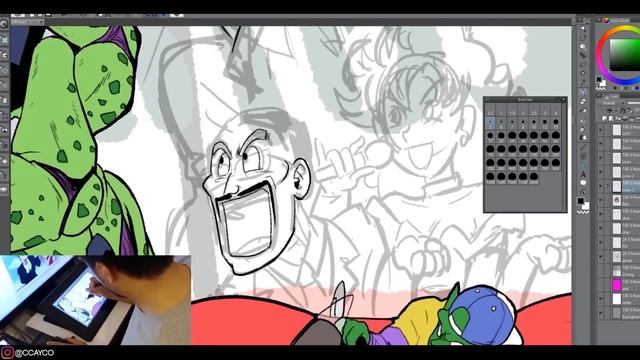
Task: Toggle visibility of the Lines 2 layer
Action: (600, 171)
